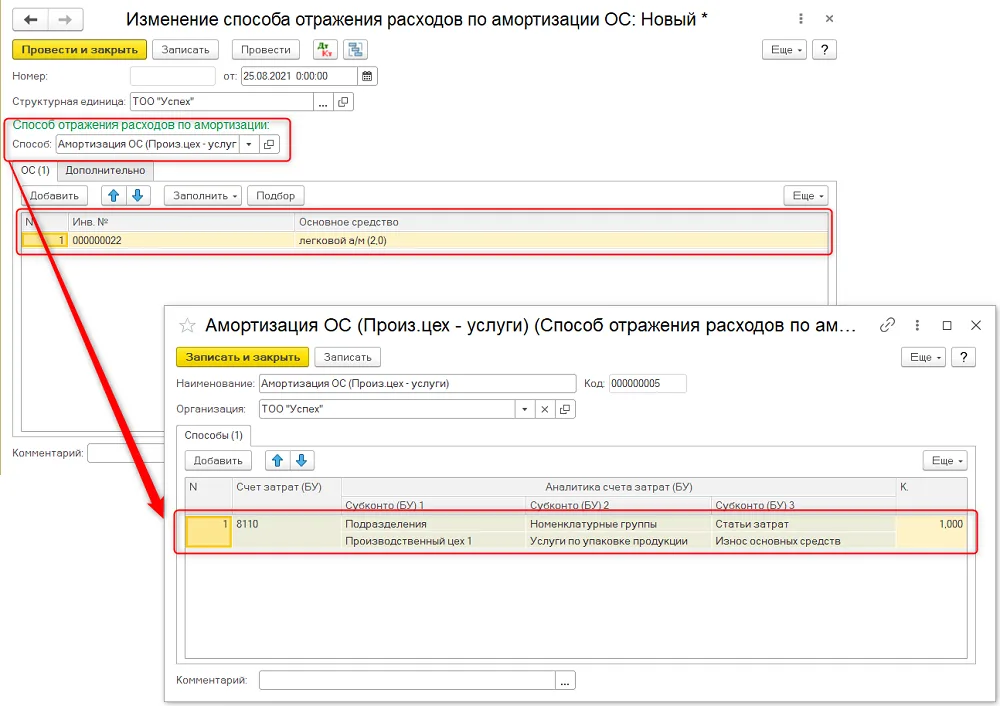The image size is (1000, 706).
Task: Go back with the left arrow button
Action: 31,20
